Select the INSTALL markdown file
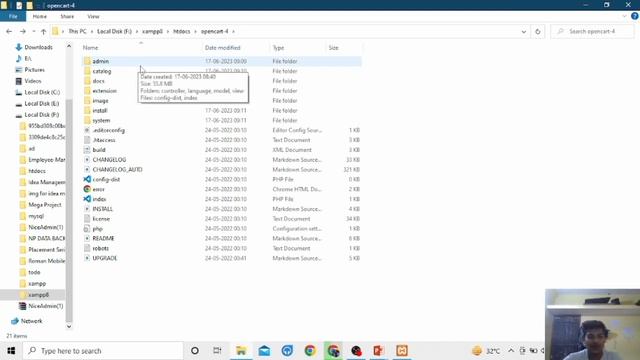This screenshot has width=640, height=360. click(x=102, y=209)
